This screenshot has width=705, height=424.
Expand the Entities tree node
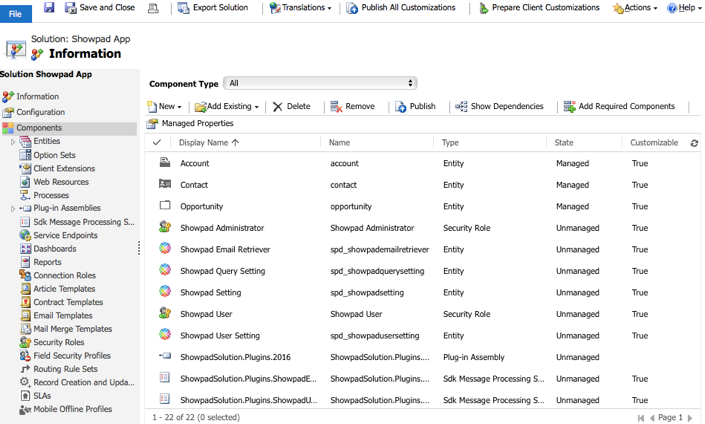pyautogui.click(x=13, y=142)
